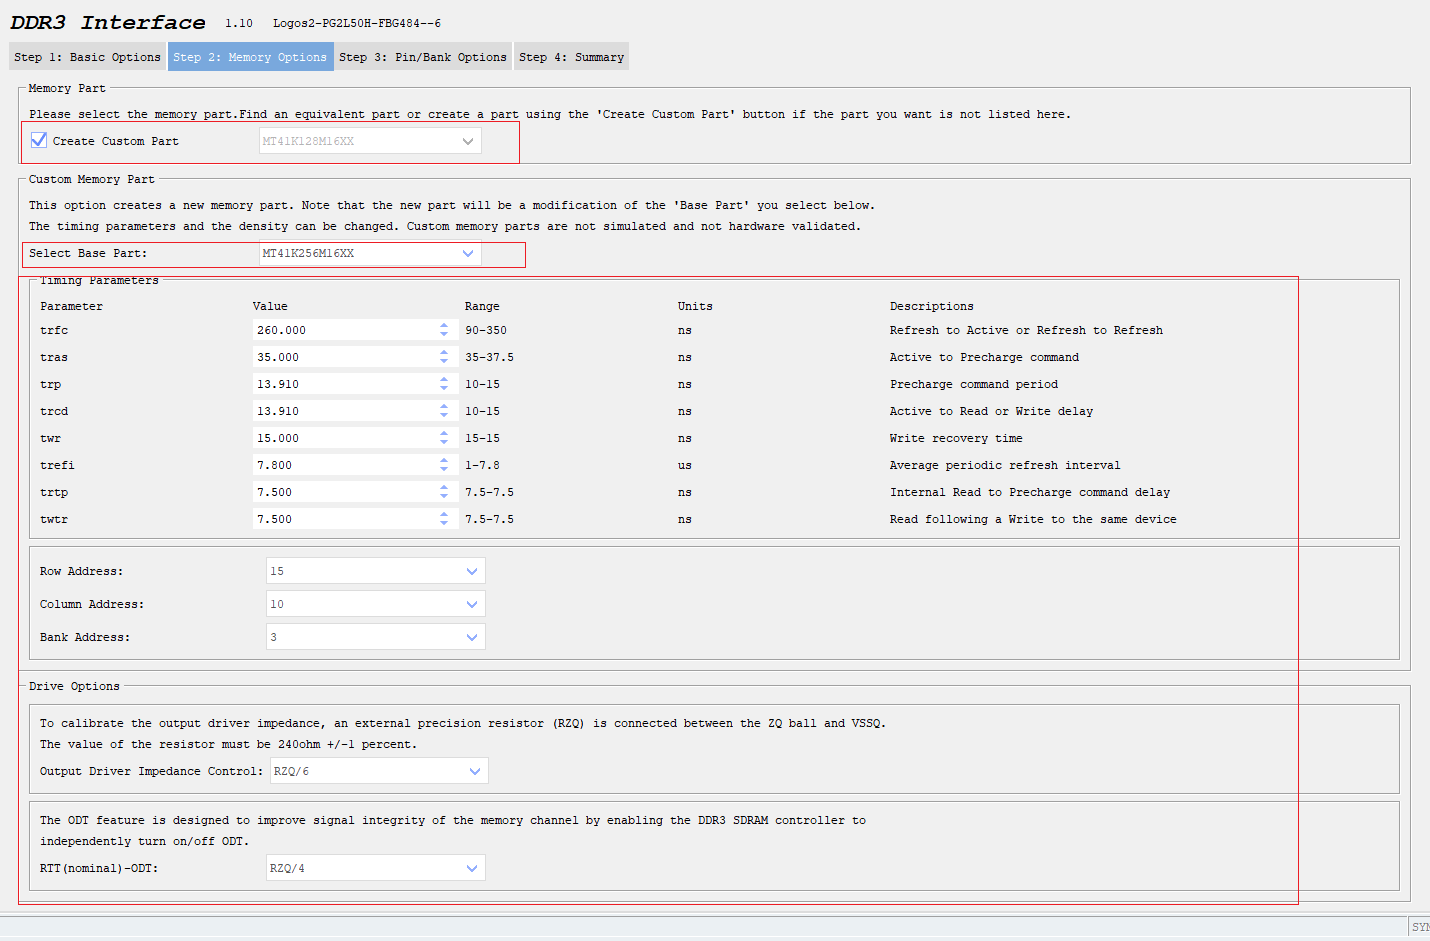The height and width of the screenshot is (941, 1430).
Task: Increase the trp value using the spinner
Action: (444, 379)
